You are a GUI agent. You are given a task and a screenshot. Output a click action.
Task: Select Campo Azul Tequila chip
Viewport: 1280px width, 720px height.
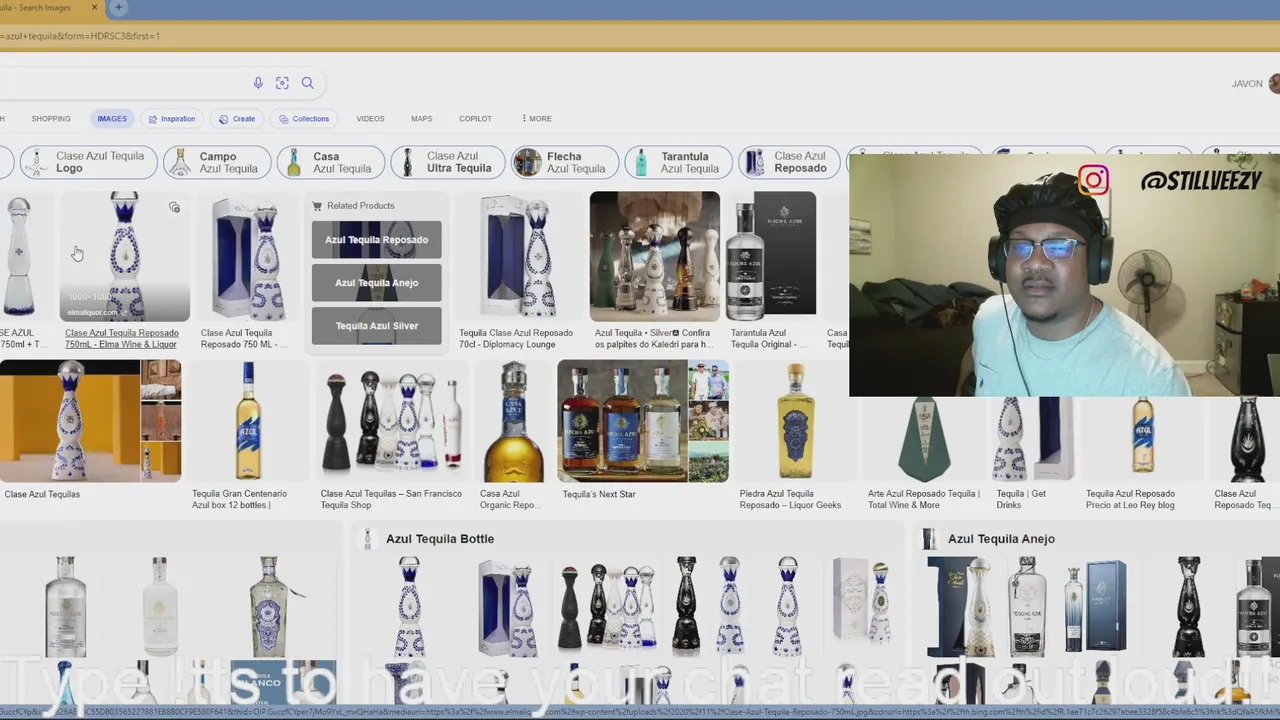point(217,162)
